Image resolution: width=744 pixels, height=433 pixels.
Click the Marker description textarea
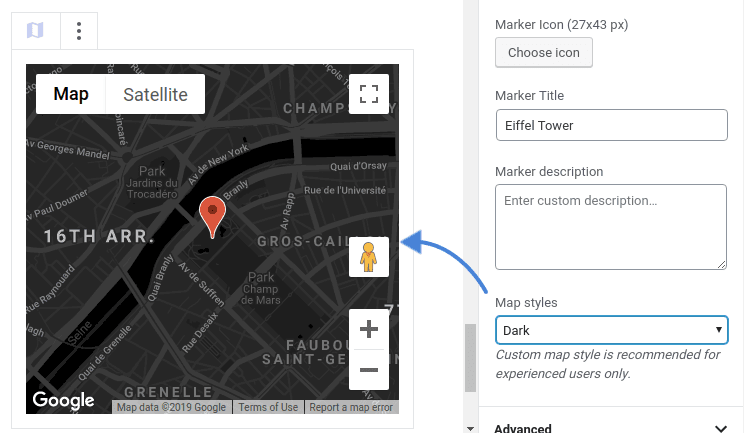click(x=611, y=227)
